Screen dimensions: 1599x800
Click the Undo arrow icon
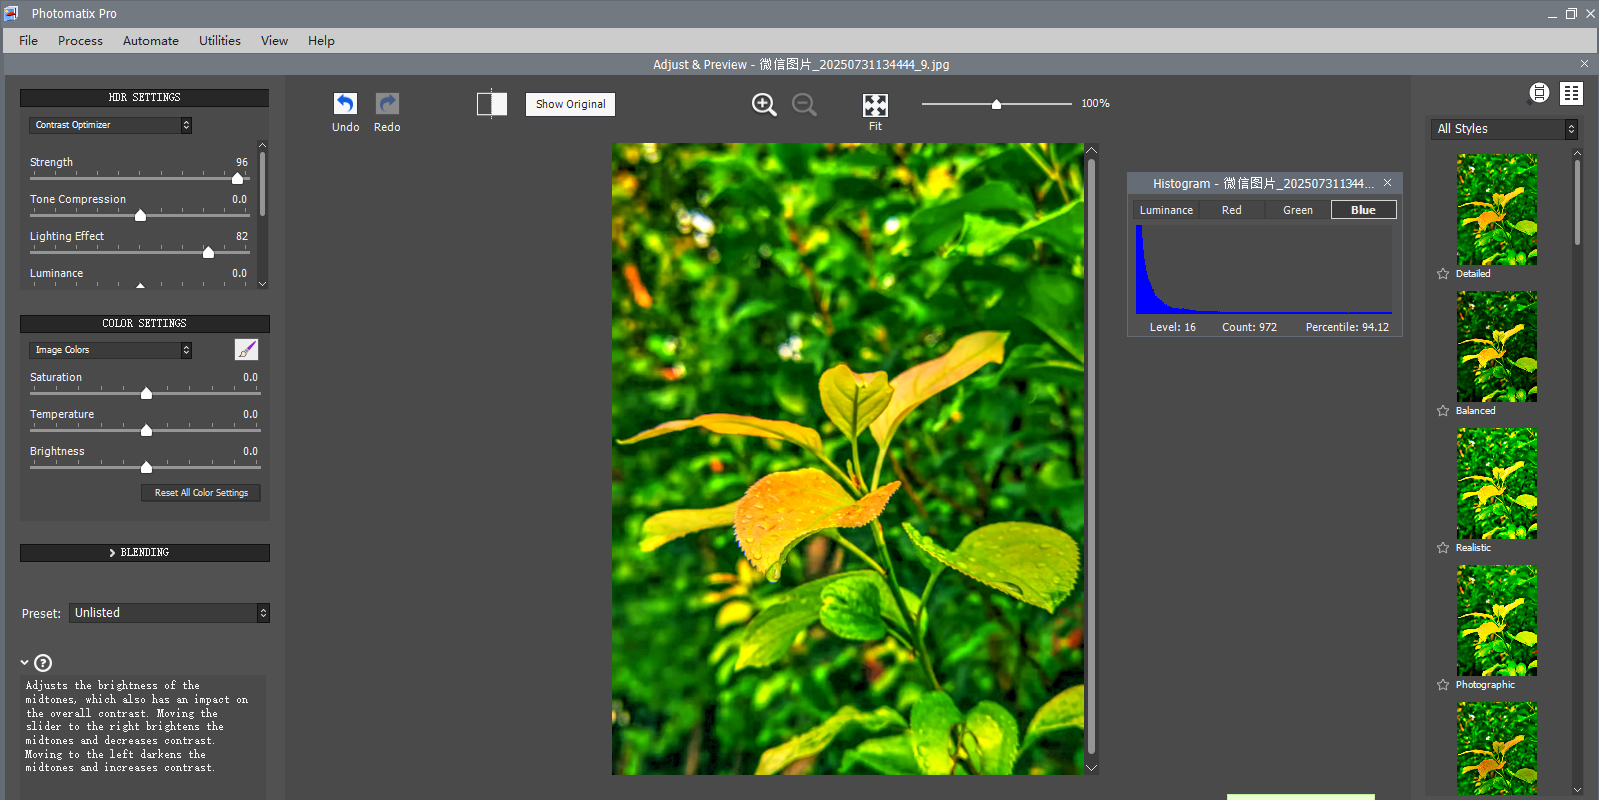coord(345,104)
